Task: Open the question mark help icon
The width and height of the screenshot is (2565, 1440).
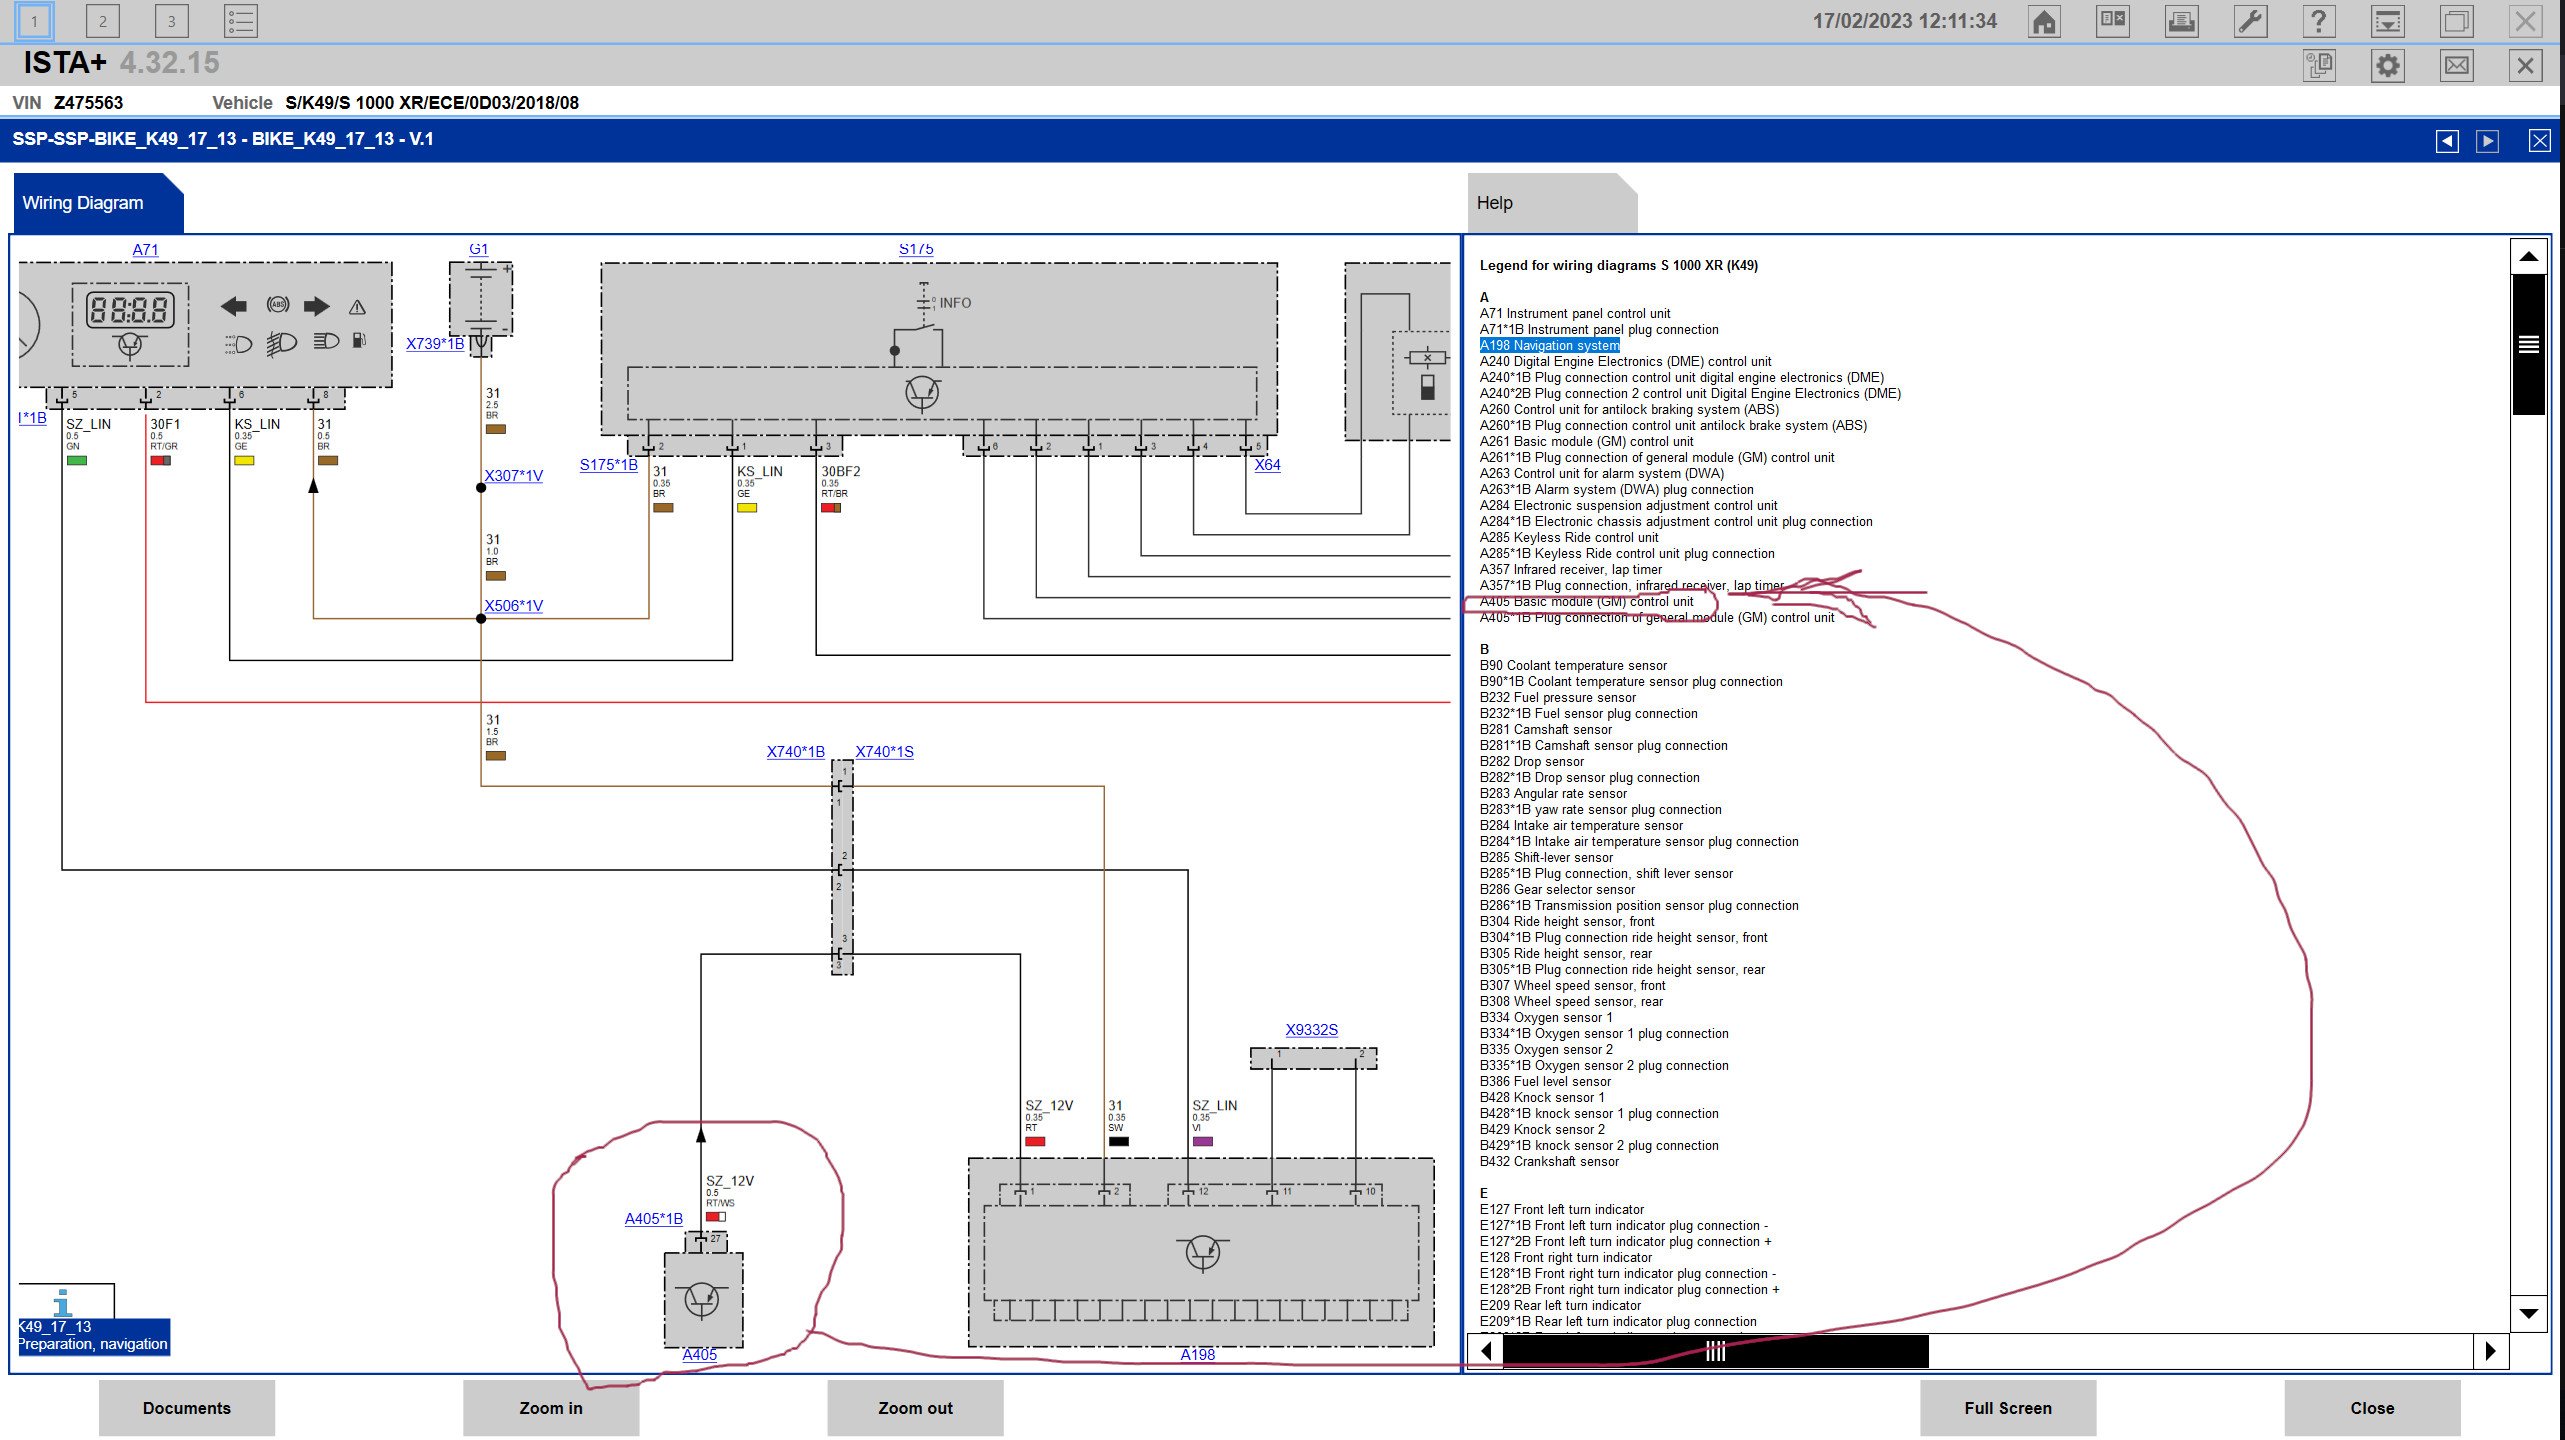Action: coord(2318,22)
